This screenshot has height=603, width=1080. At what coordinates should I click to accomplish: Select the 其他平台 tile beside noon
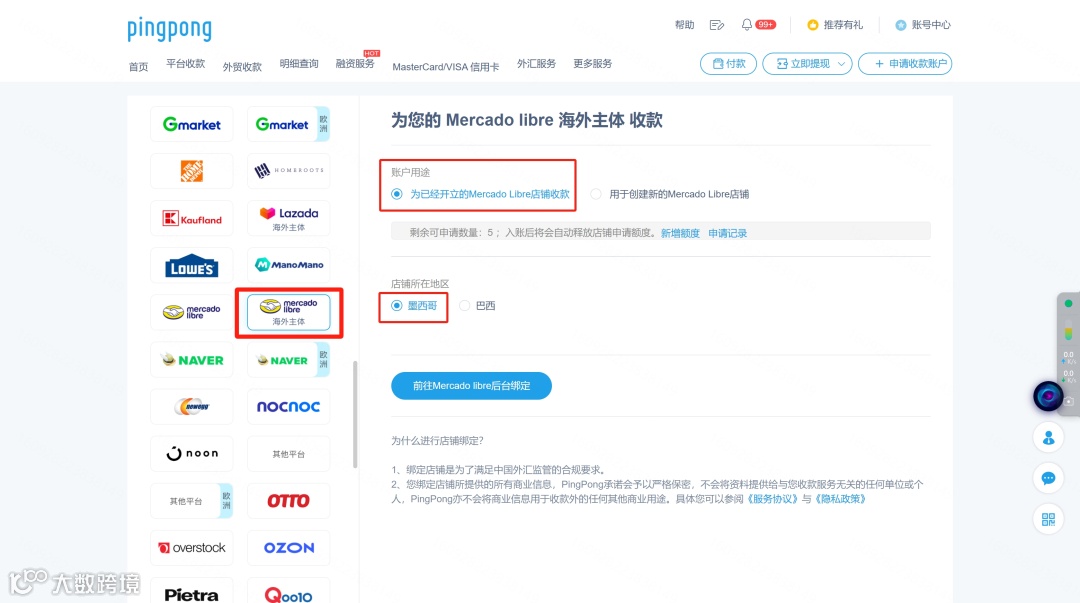289,453
